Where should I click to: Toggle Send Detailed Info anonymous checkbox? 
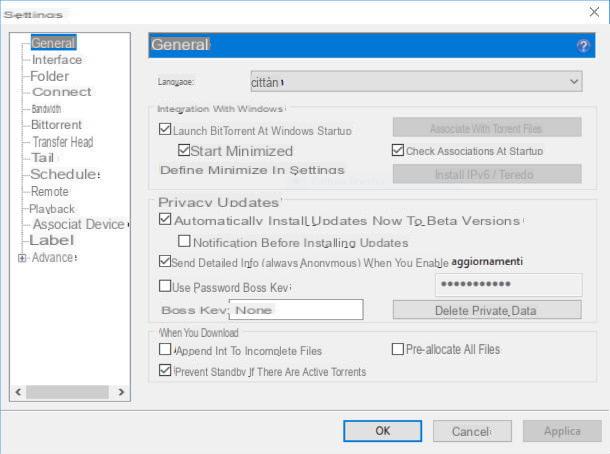coord(165,261)
